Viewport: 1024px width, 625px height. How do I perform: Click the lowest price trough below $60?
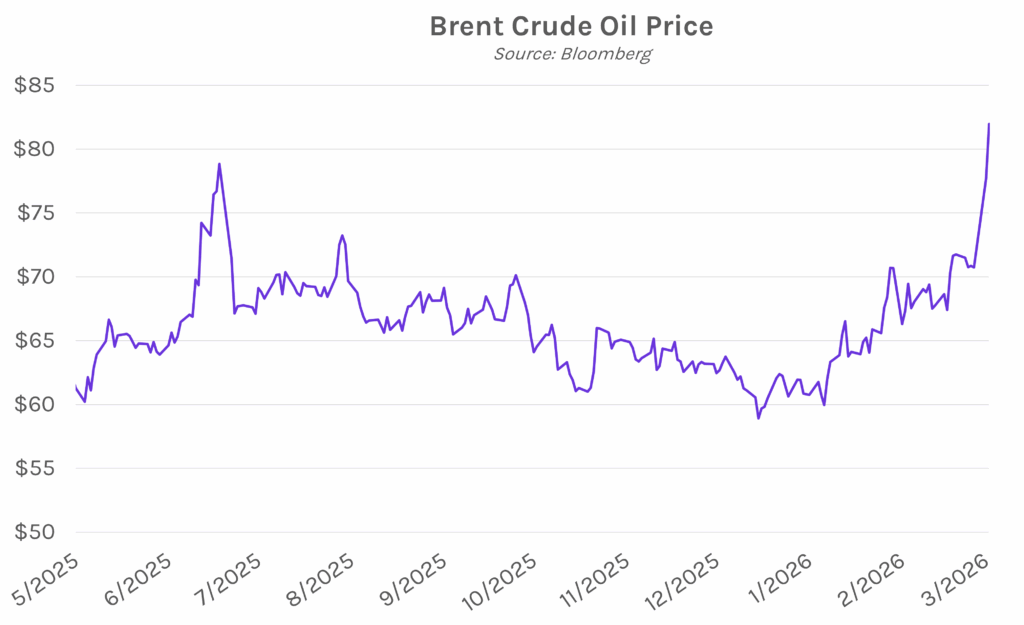[x=758, y=418]
